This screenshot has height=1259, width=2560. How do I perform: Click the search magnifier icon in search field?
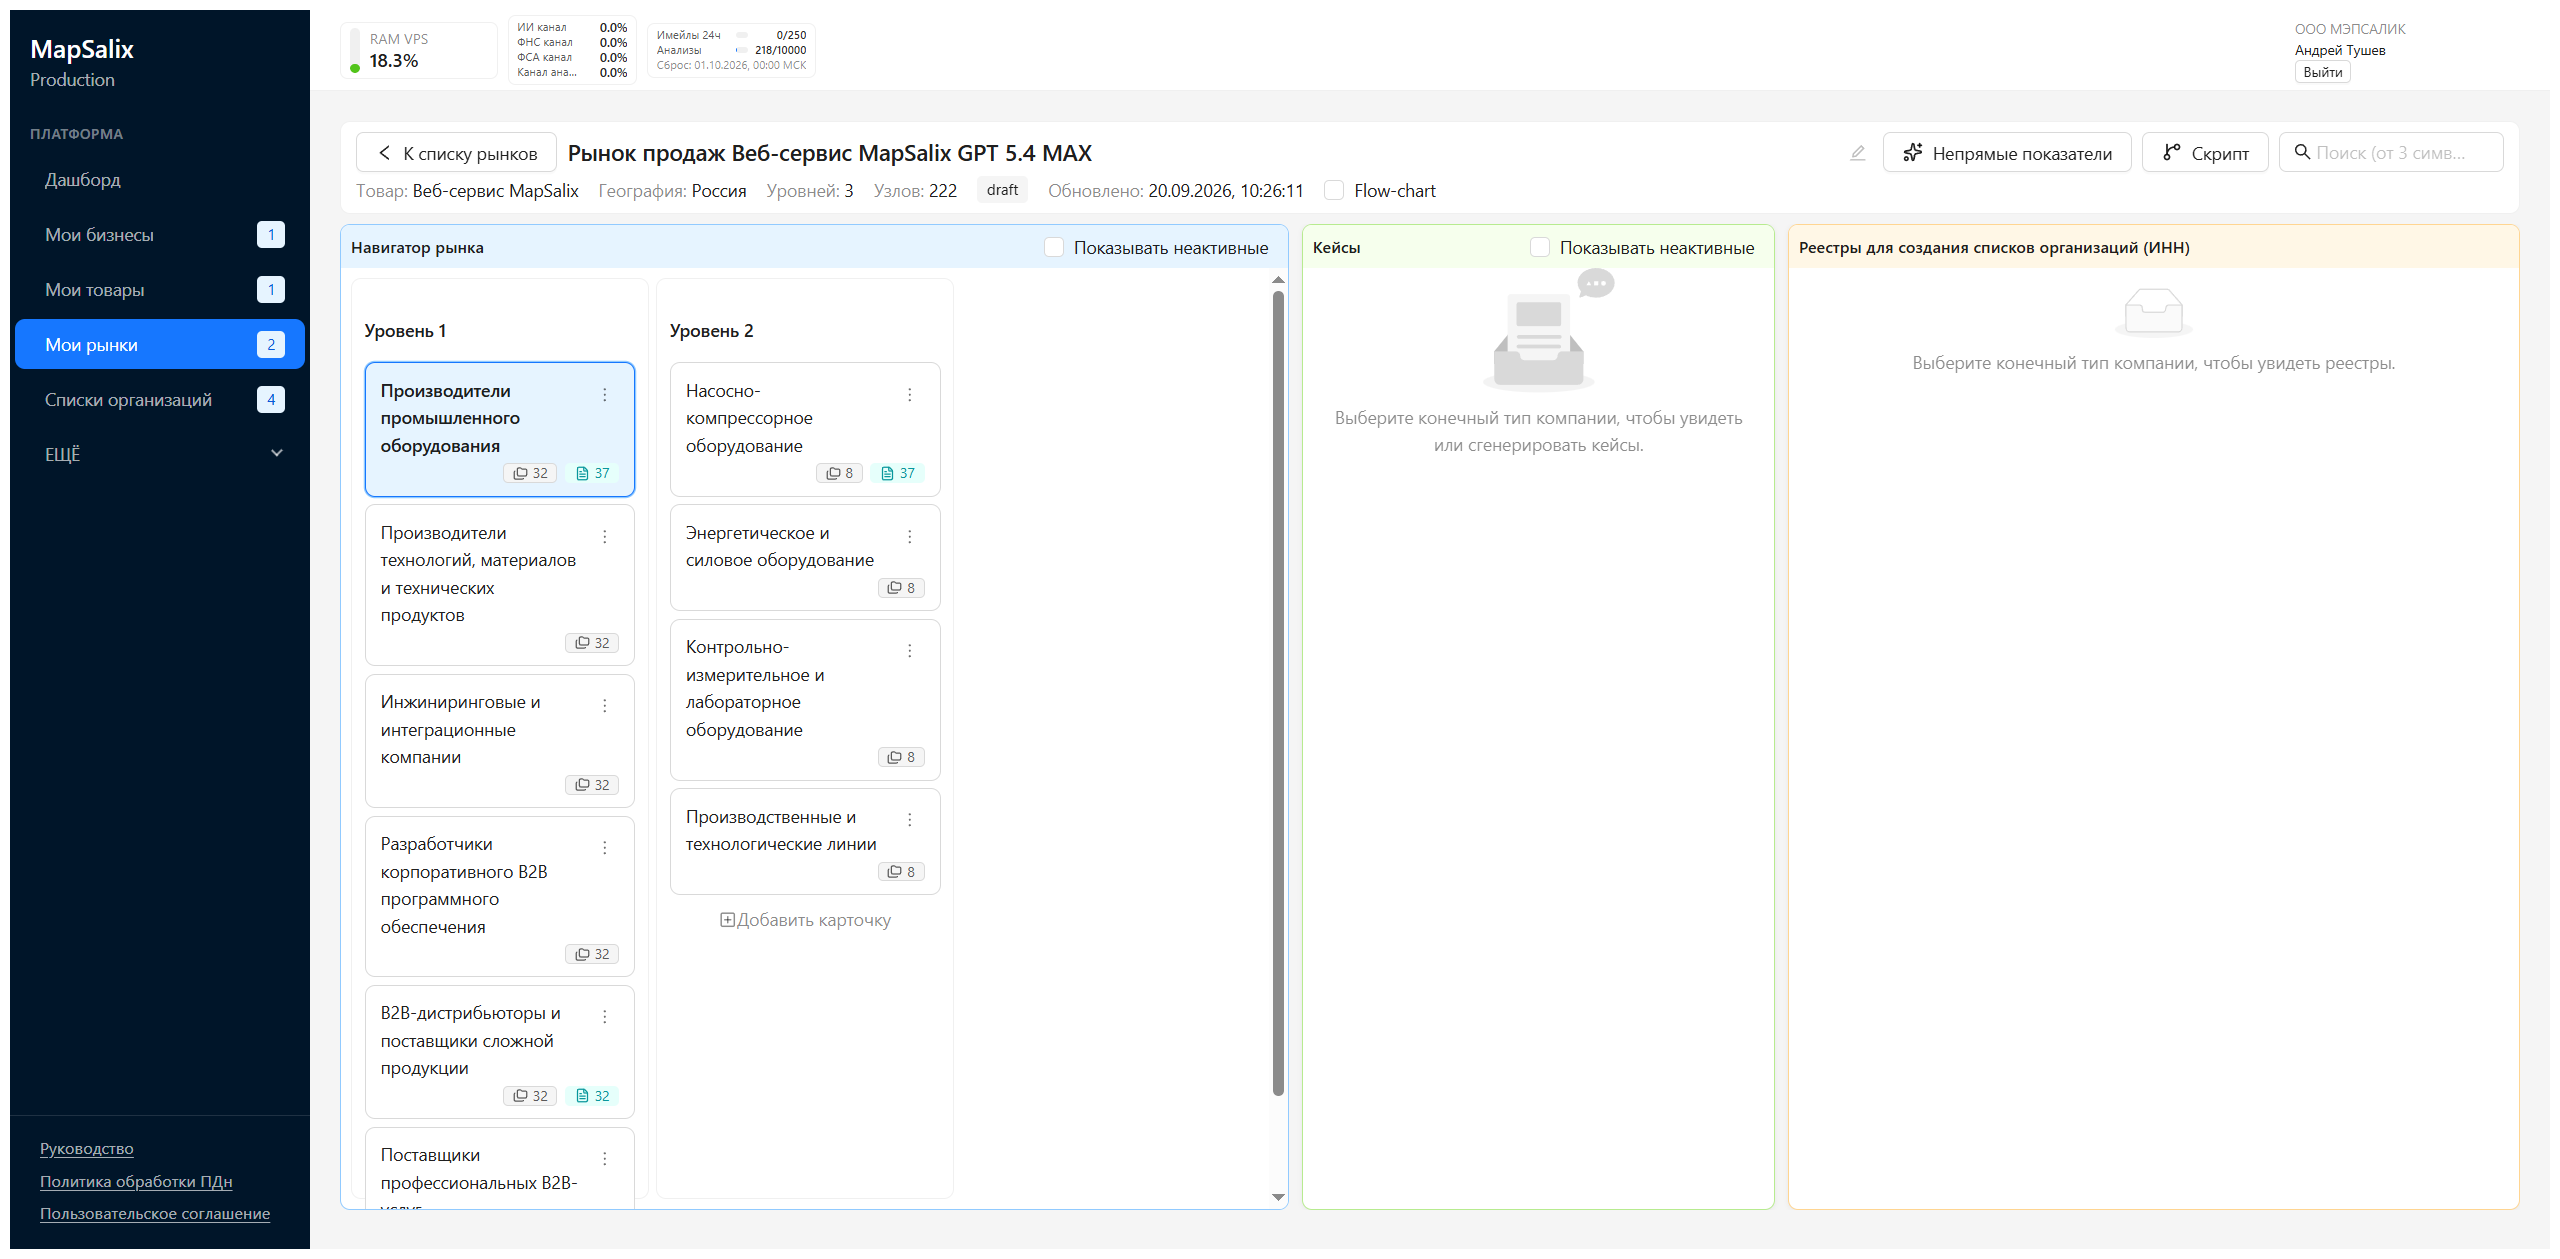pyautogui.click(x=2302, y=152)
